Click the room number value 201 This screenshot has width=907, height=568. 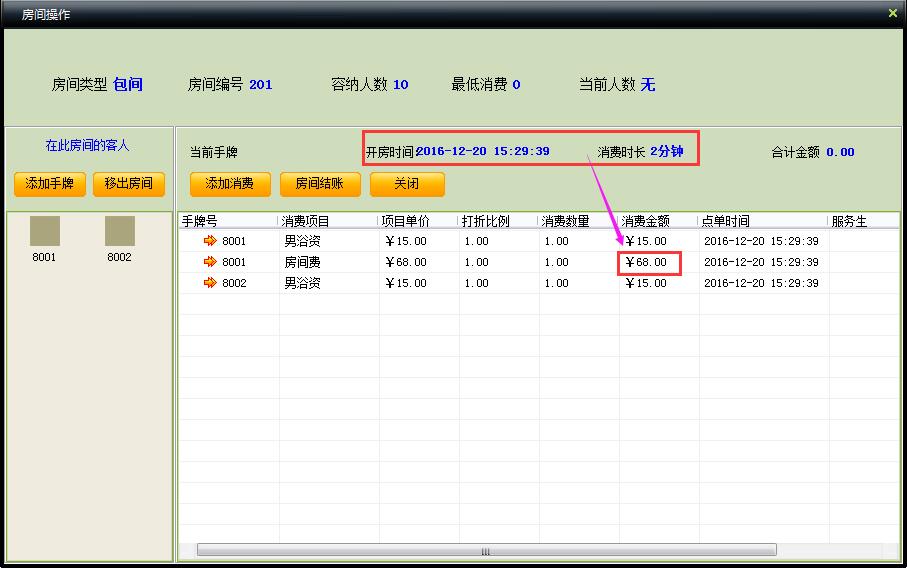260,84
